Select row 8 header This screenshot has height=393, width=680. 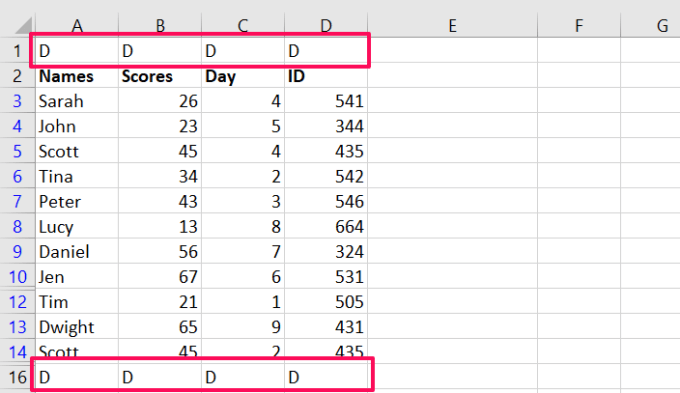(x=17, y=226)
